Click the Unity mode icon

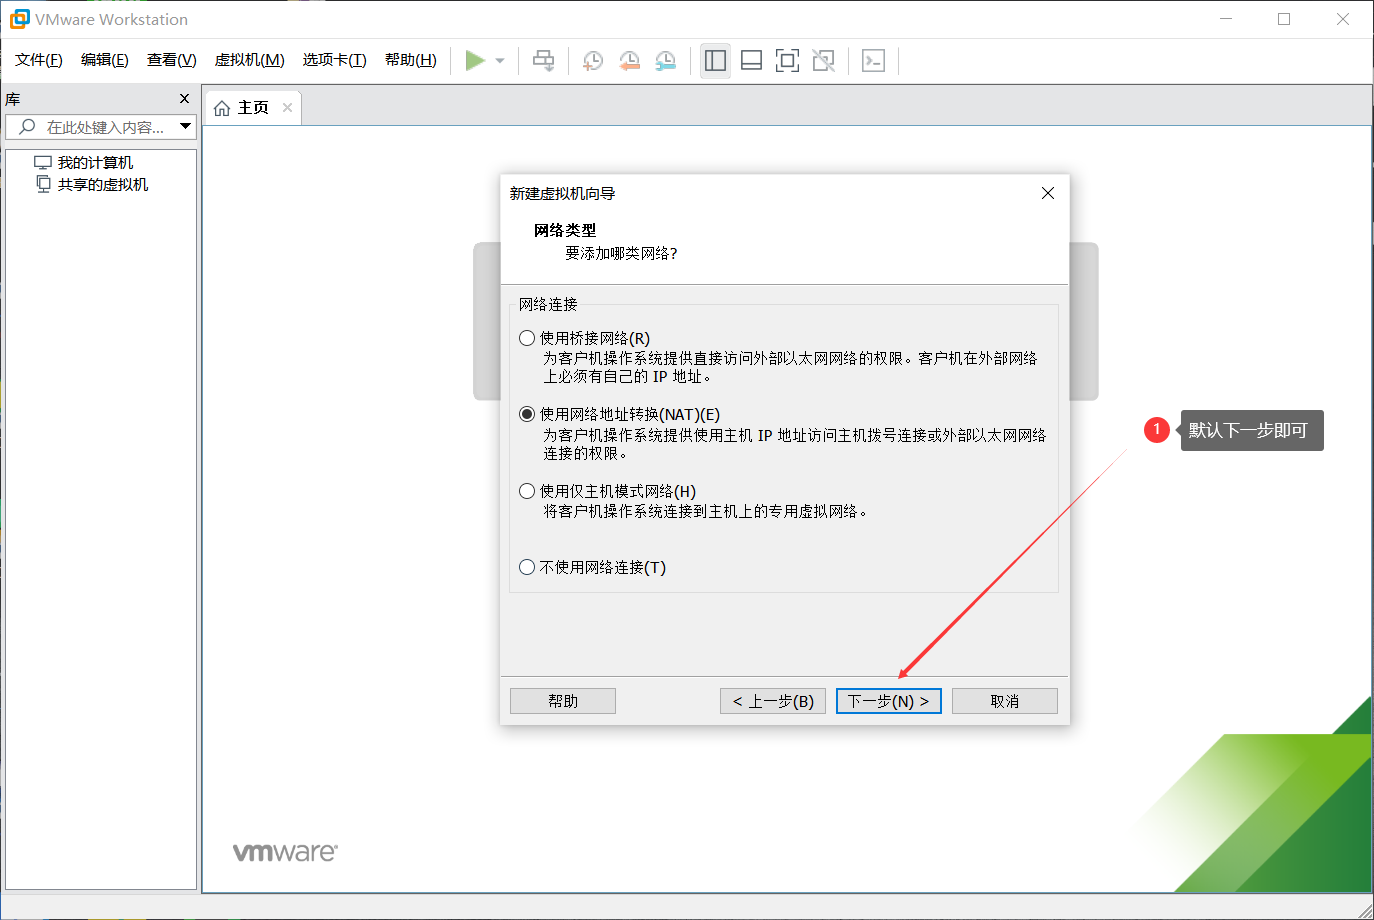click(x=823, y=61)
